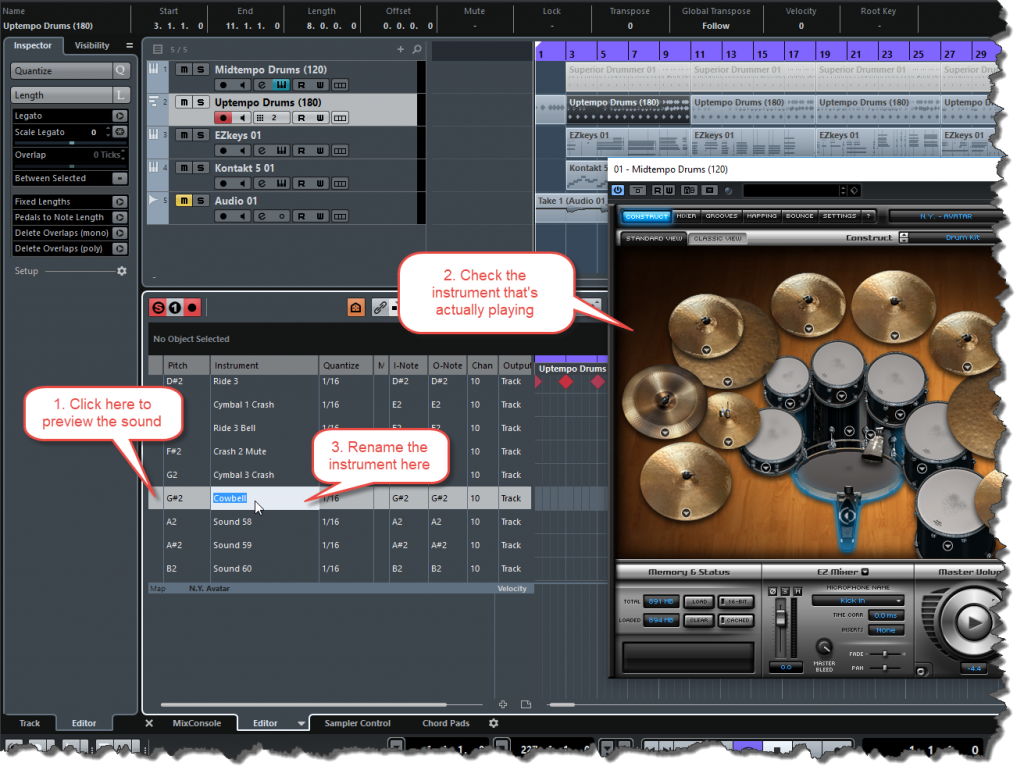1024x777 pixels.
Task: Open the Mapping tab in Superior Drummer
Action: point(761,216)
